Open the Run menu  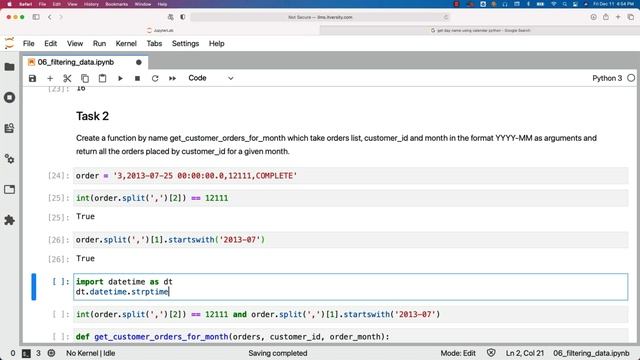point(99,44)
